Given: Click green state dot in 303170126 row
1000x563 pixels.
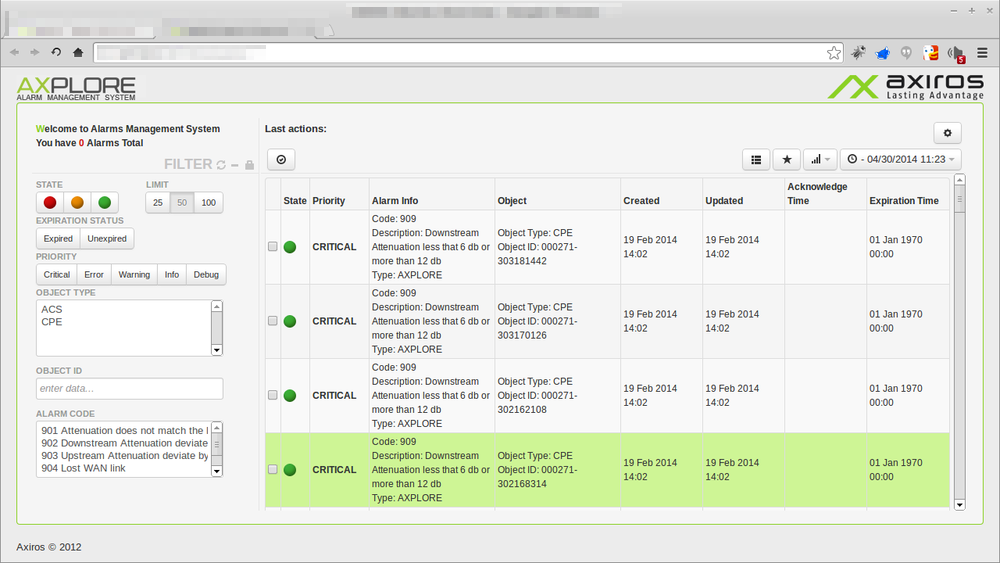Looking at the screenshot, I should coord(290,321).
